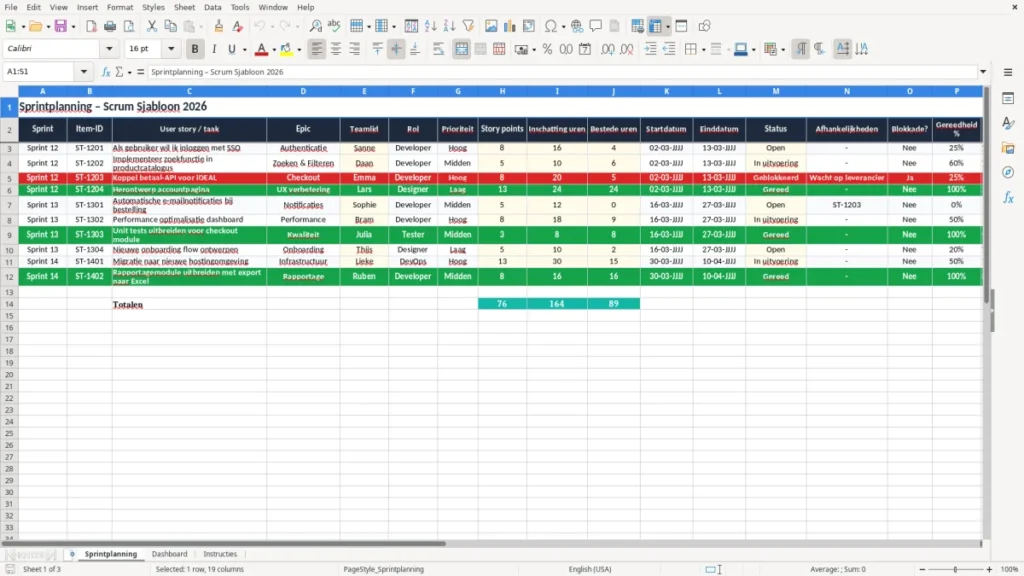Apply the yellow background color swatch

coord(286,49)
